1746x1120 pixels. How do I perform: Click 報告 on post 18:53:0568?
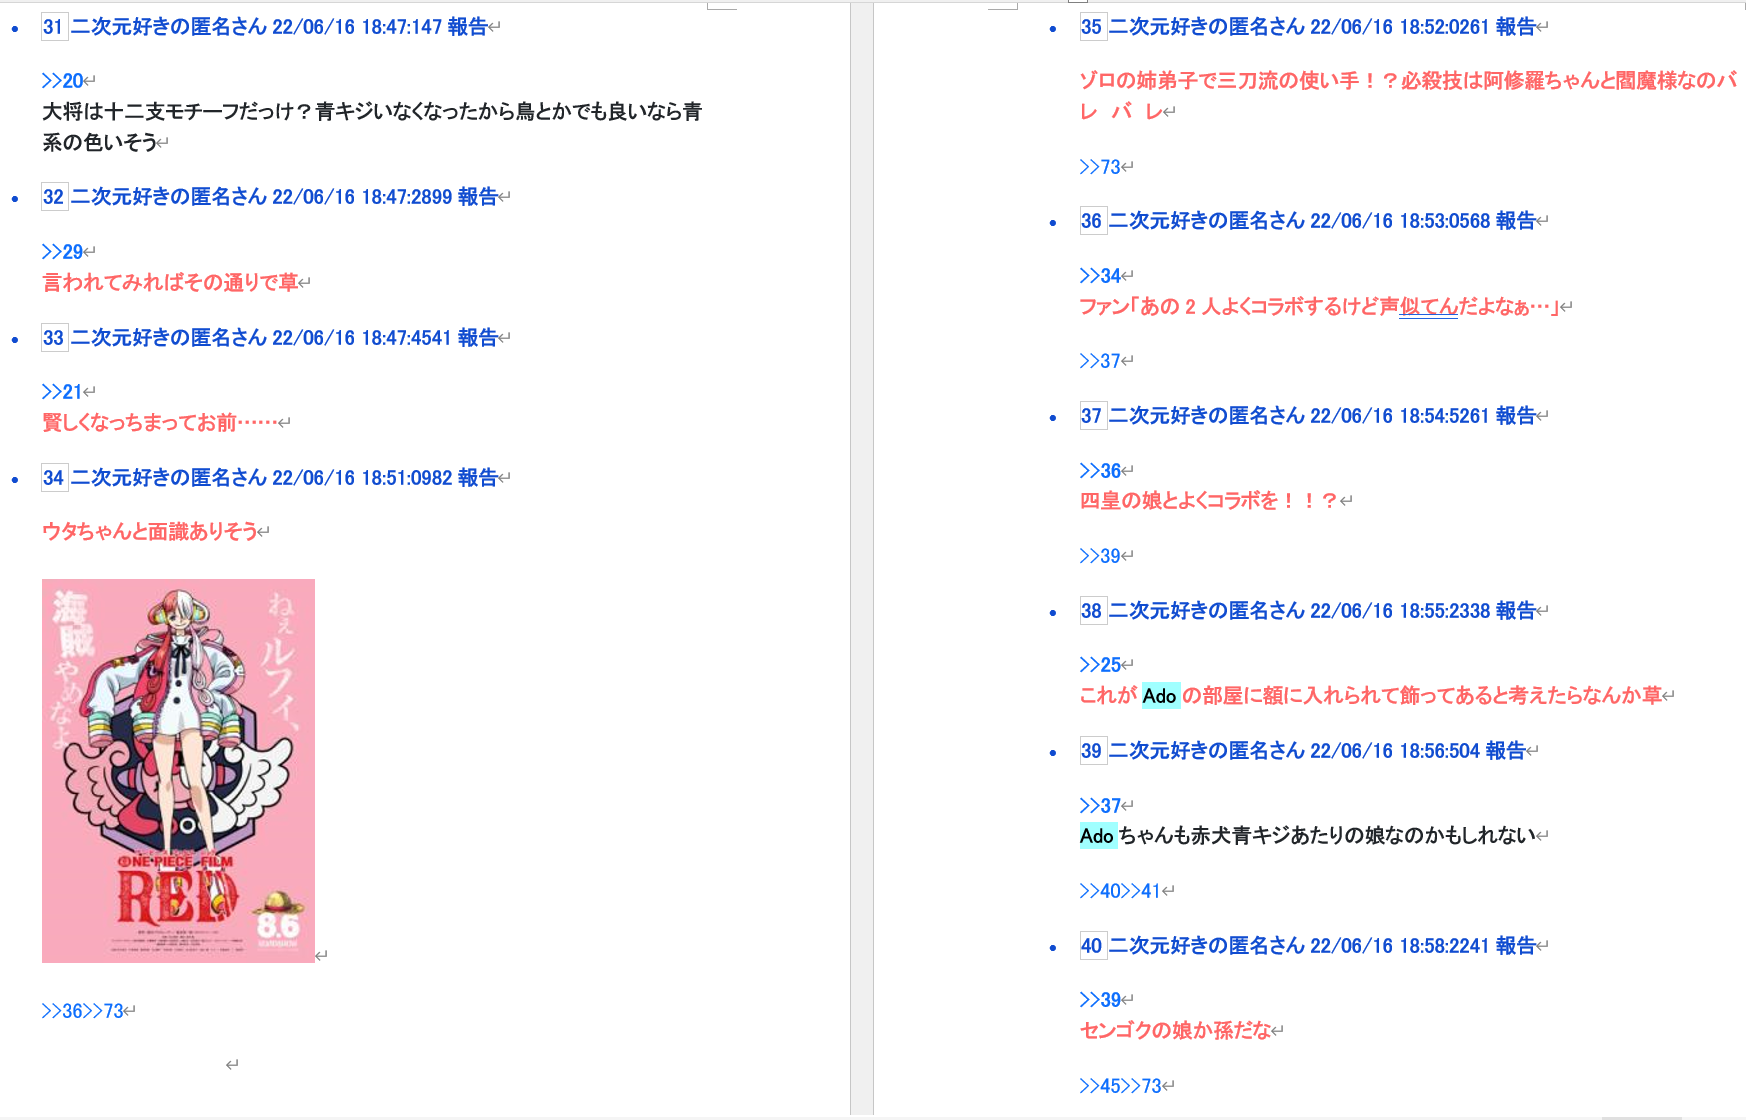(x=1516, y=221)
